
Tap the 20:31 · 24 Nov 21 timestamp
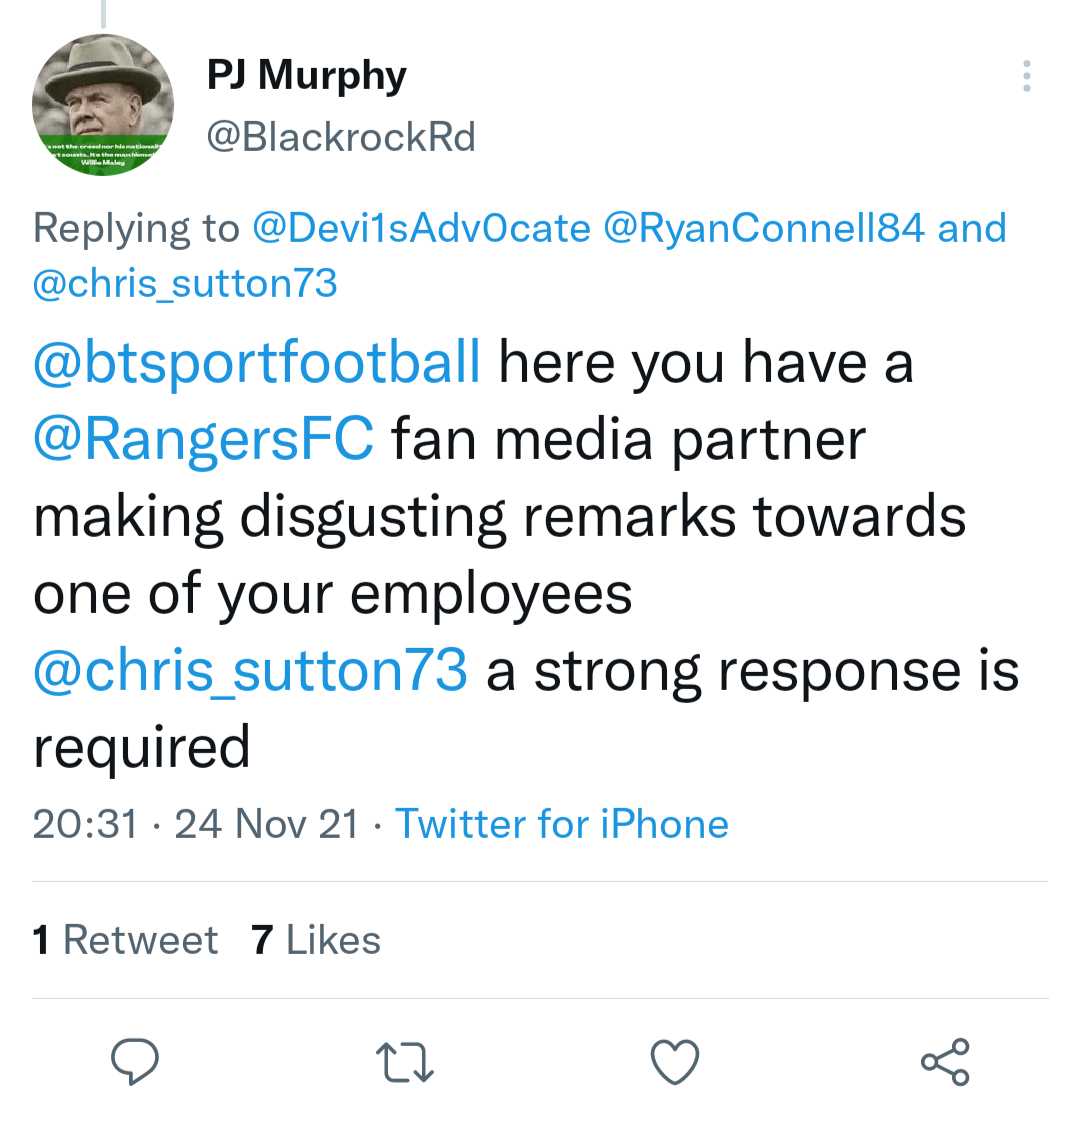point(196,824)
